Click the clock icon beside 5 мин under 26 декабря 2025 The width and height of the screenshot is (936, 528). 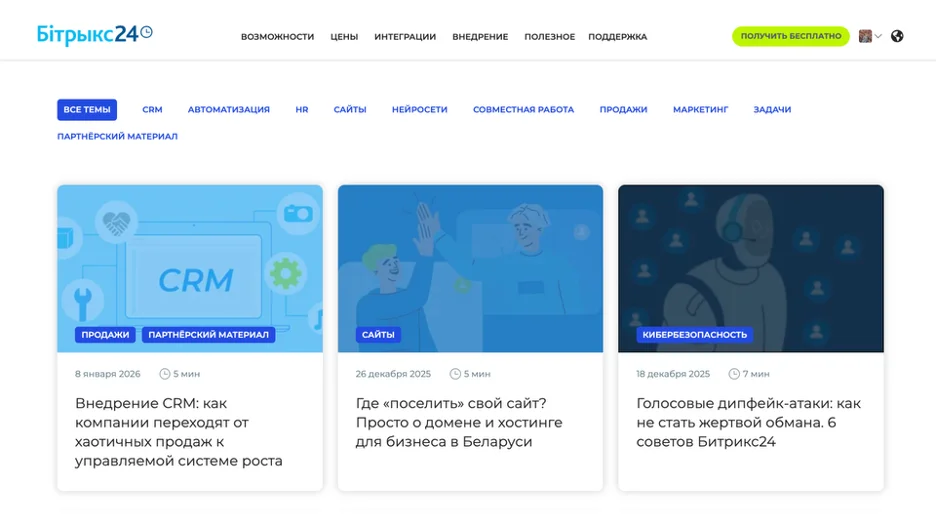pos(455,374)
